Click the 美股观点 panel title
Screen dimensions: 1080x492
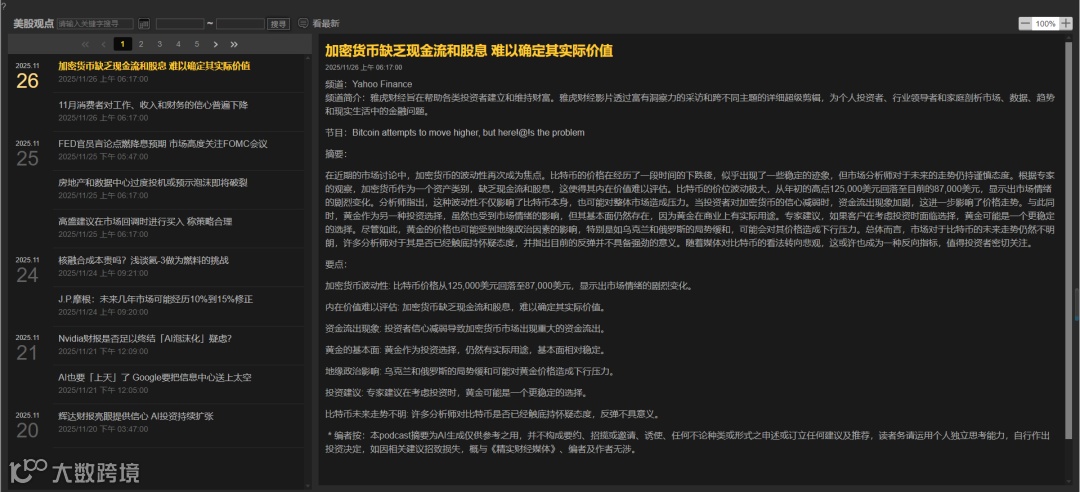[33, 23]
